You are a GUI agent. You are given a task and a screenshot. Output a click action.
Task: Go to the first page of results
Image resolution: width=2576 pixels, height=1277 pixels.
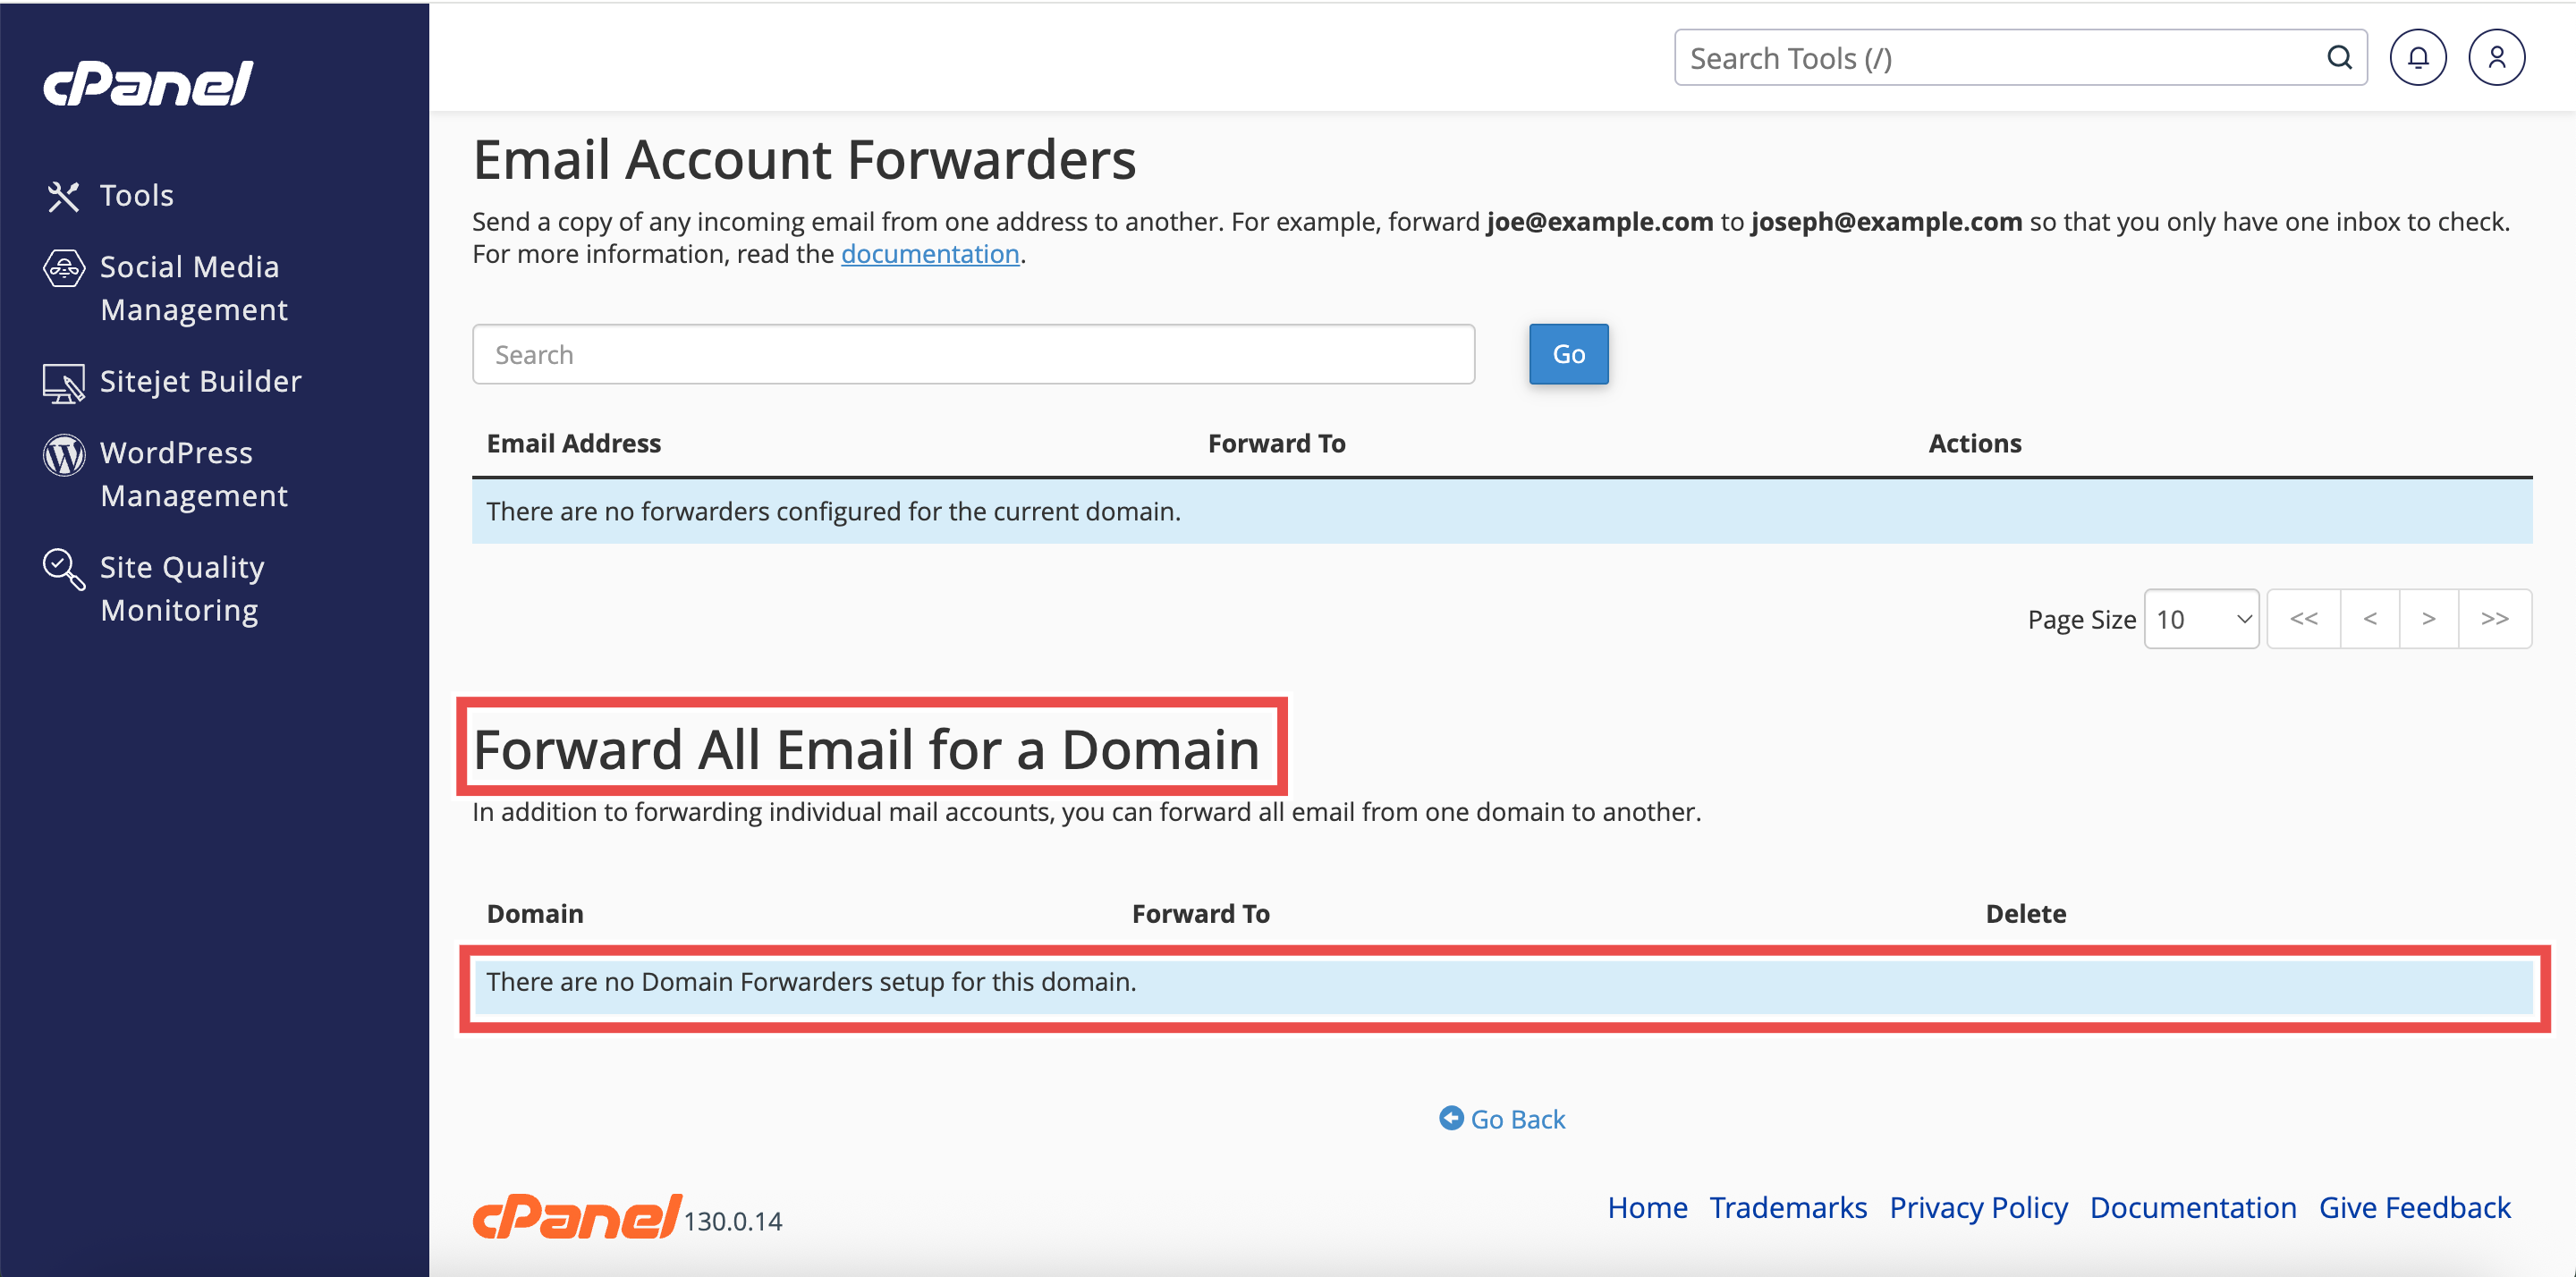coord(2303,619)
